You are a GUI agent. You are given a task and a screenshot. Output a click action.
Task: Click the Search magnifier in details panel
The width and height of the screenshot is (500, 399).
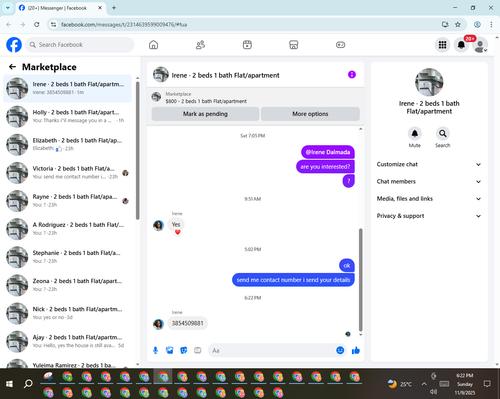[443, 134]
